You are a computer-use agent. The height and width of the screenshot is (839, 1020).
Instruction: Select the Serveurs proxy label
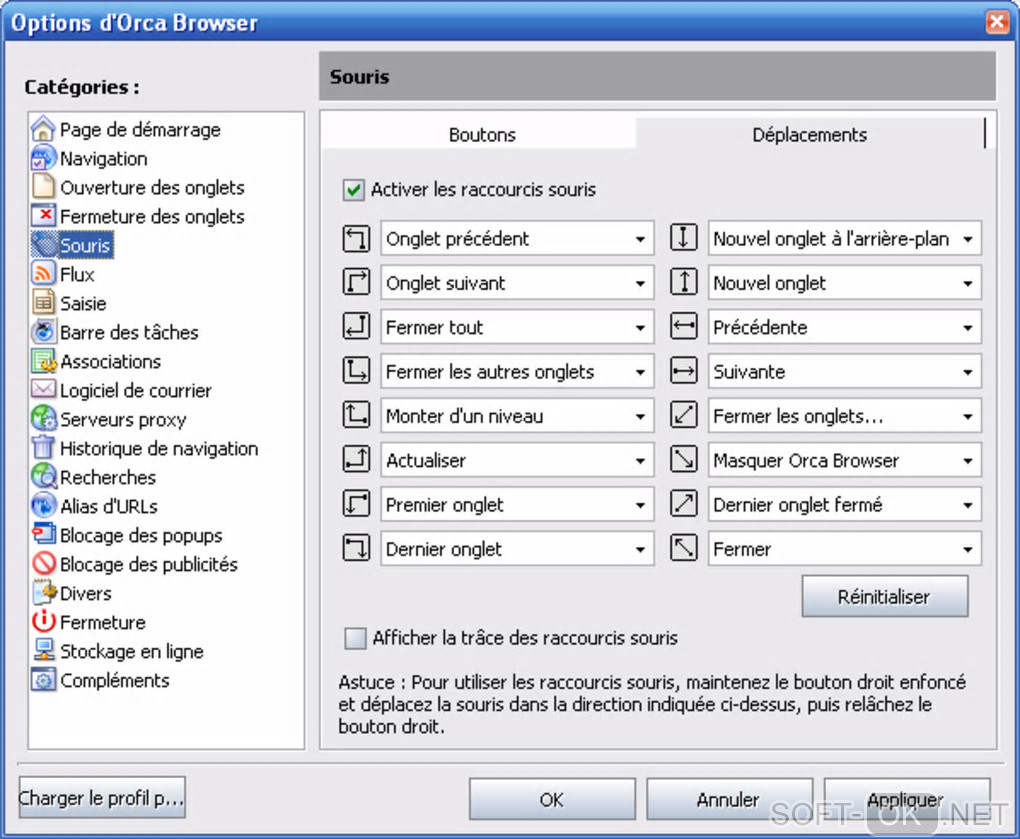pyautogui.click(x=124, y=420)
